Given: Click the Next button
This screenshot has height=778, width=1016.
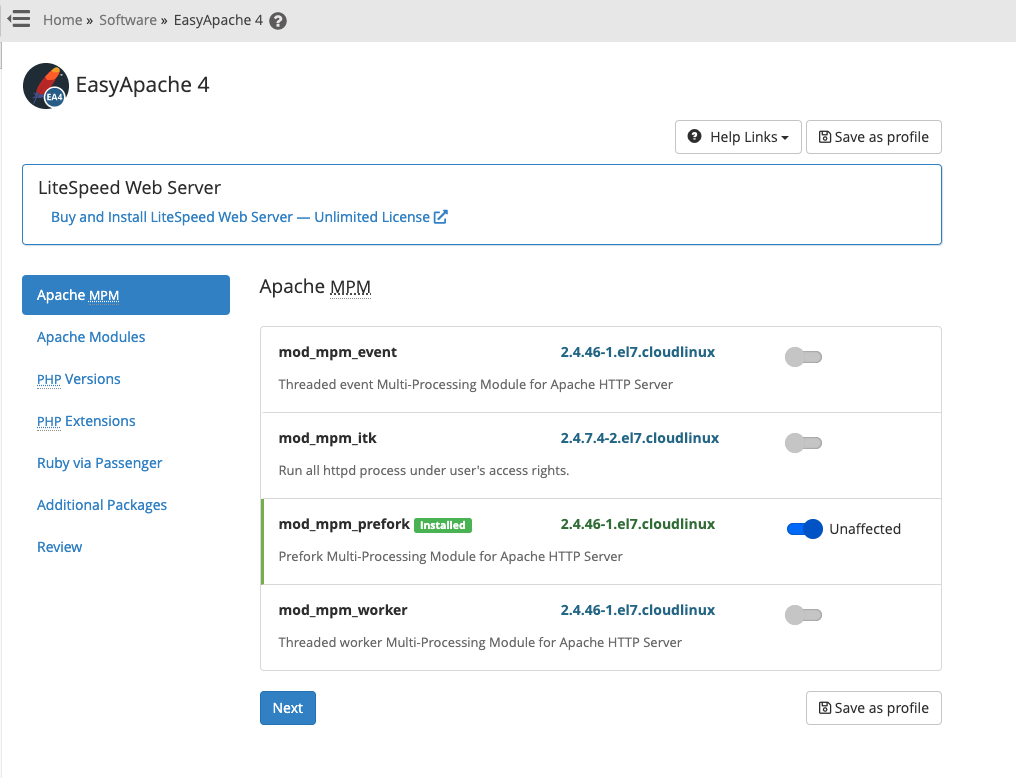Looking at the screenshot, I should [x=288, y=707].
